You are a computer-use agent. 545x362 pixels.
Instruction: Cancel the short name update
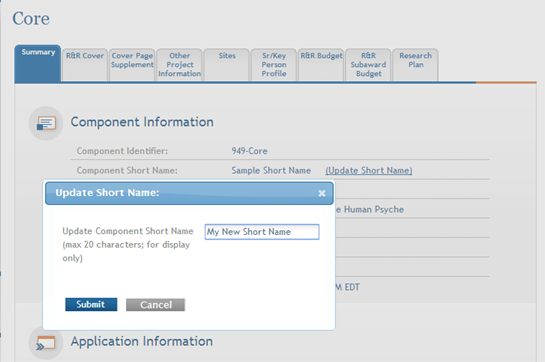(x=155, y=305)
